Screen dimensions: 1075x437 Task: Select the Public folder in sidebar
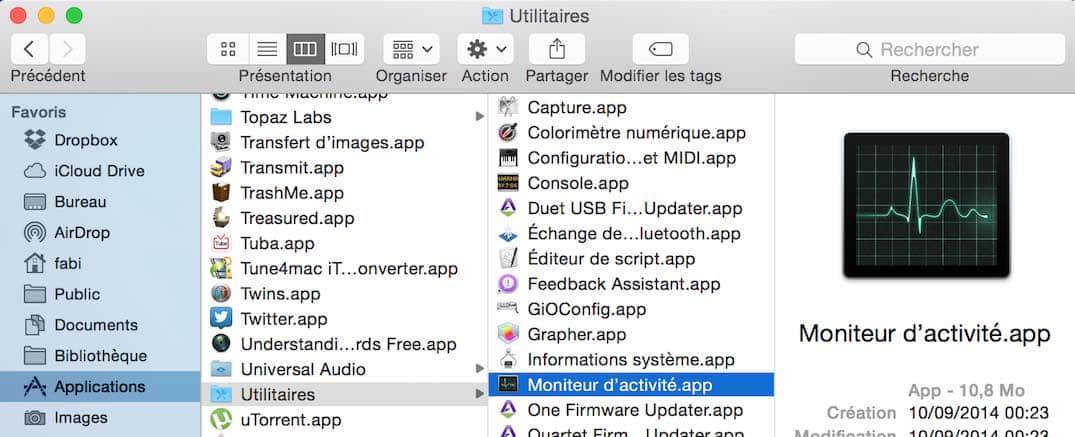pos(100,294)
